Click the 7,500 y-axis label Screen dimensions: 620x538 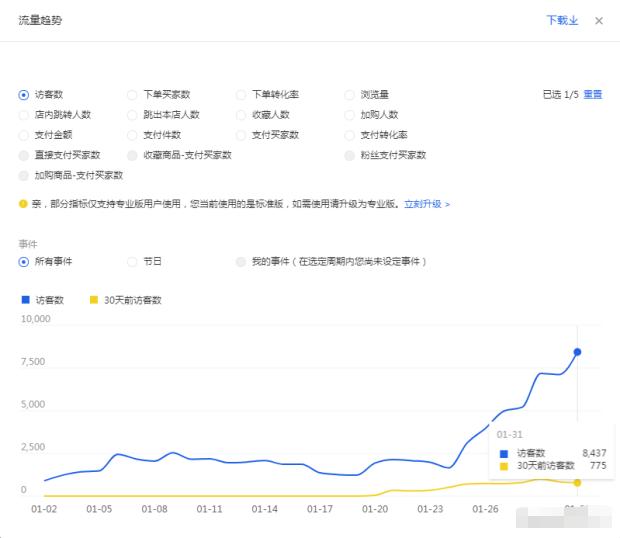point(33,361)
